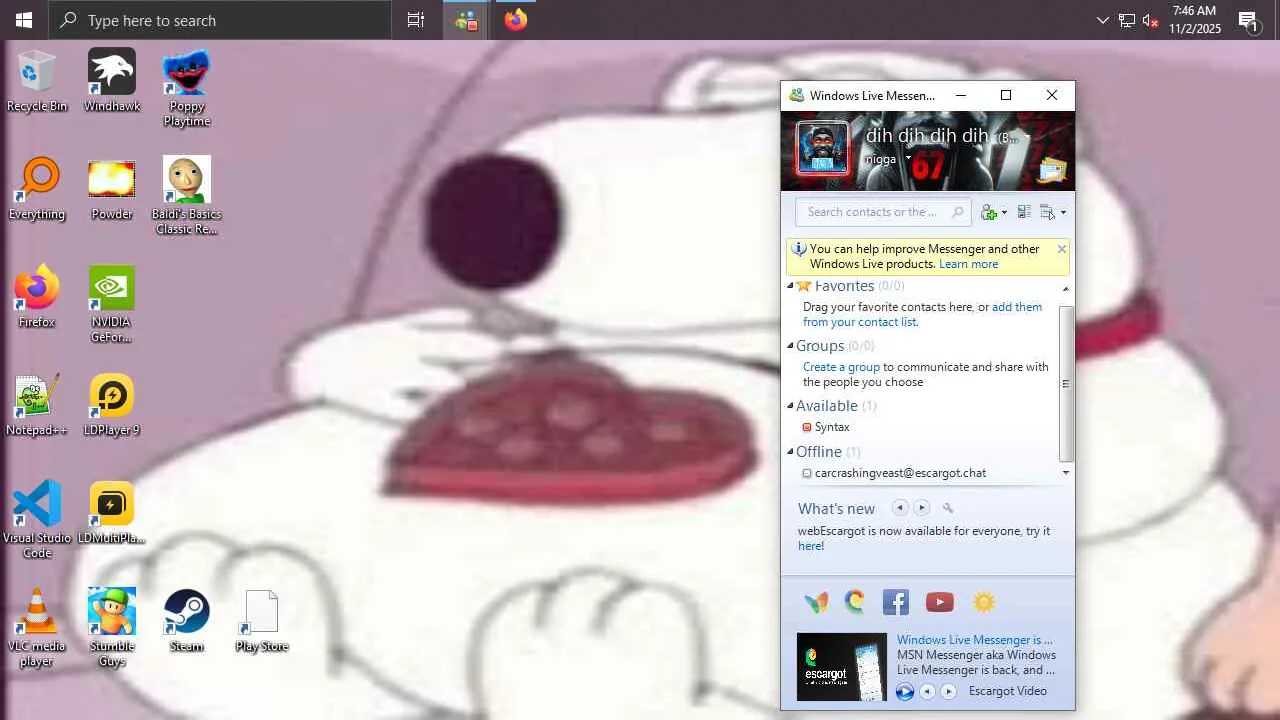Select the Everything search shortcut

coord(37,189)
